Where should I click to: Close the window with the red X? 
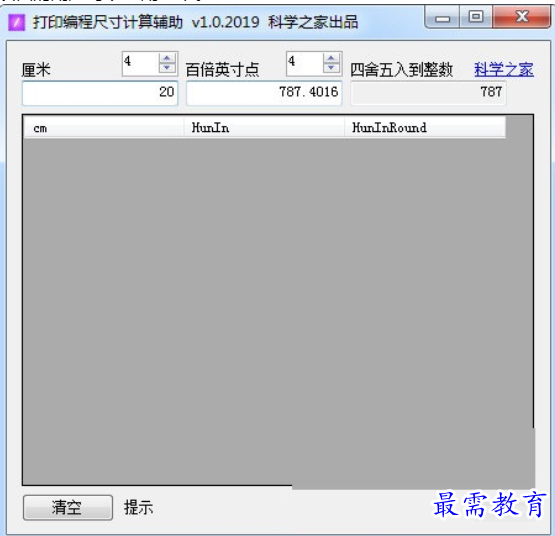[x=522, y=17]
